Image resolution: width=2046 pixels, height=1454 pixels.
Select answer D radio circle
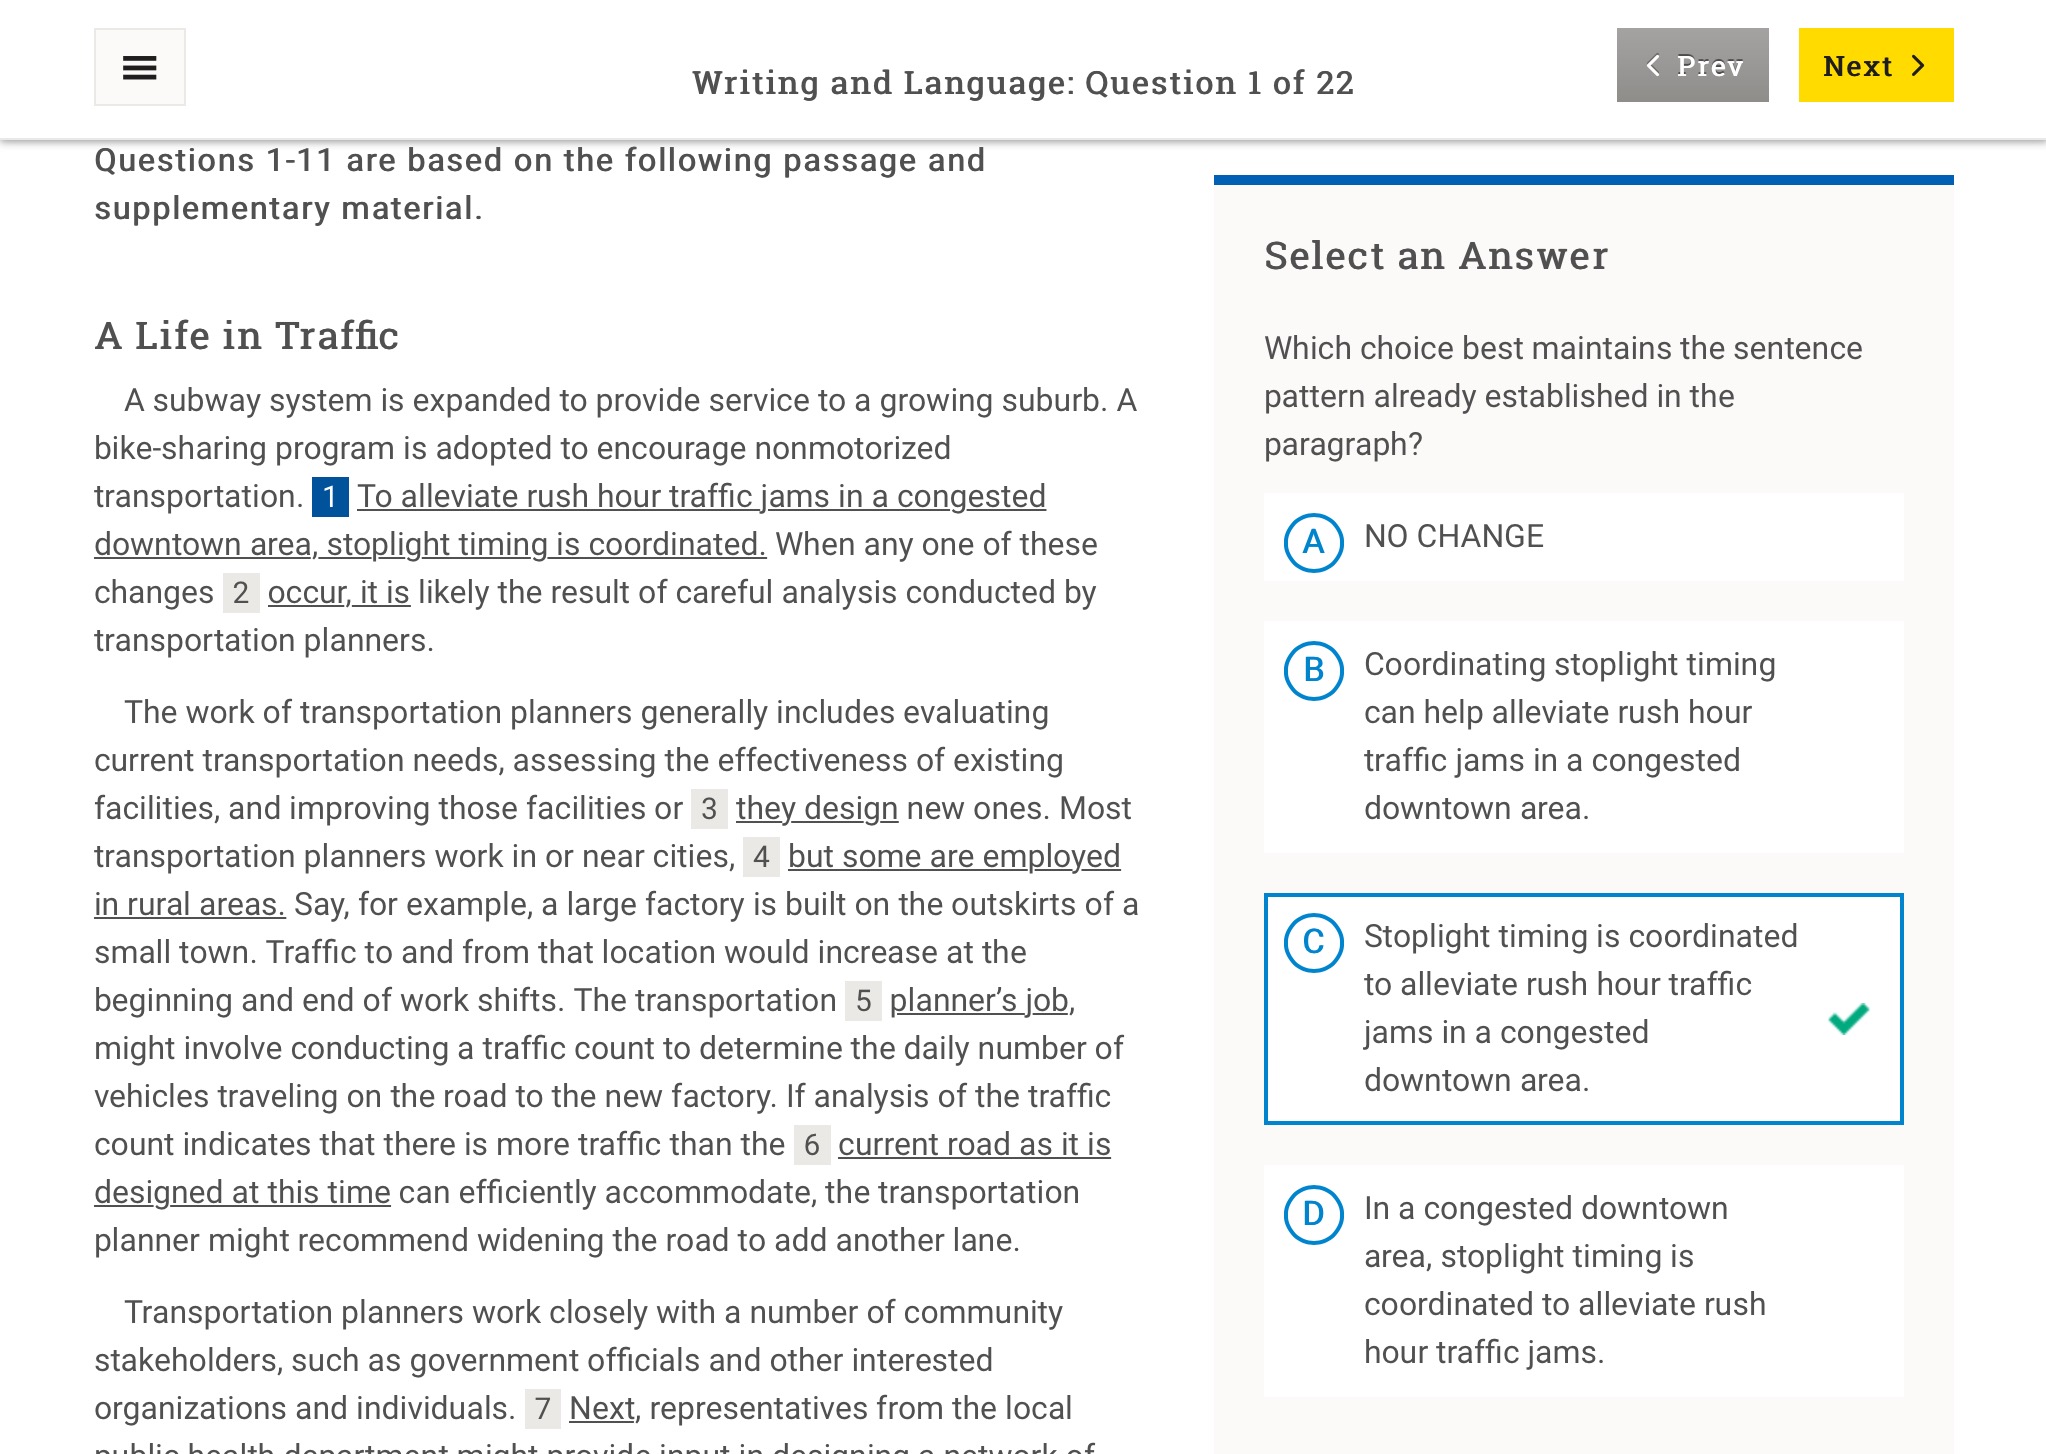click(x=1313, y=1214)
